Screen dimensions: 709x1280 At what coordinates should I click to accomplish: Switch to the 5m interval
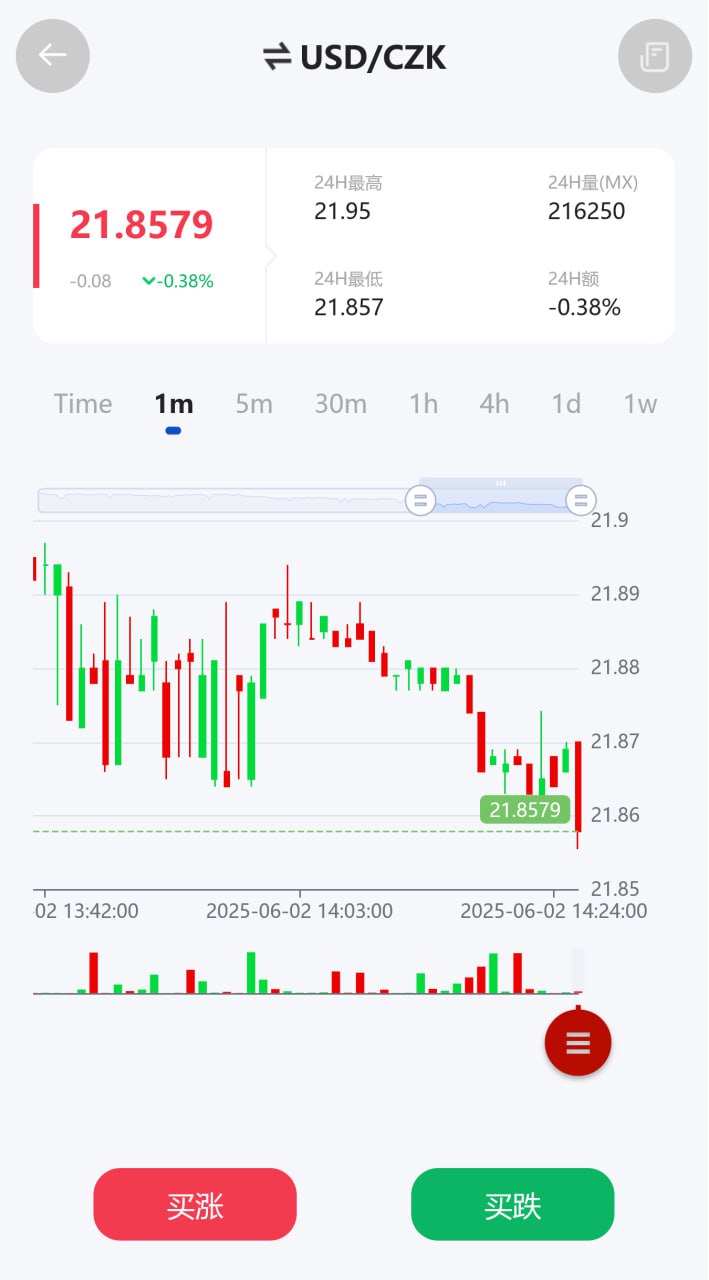pos(254,404)
